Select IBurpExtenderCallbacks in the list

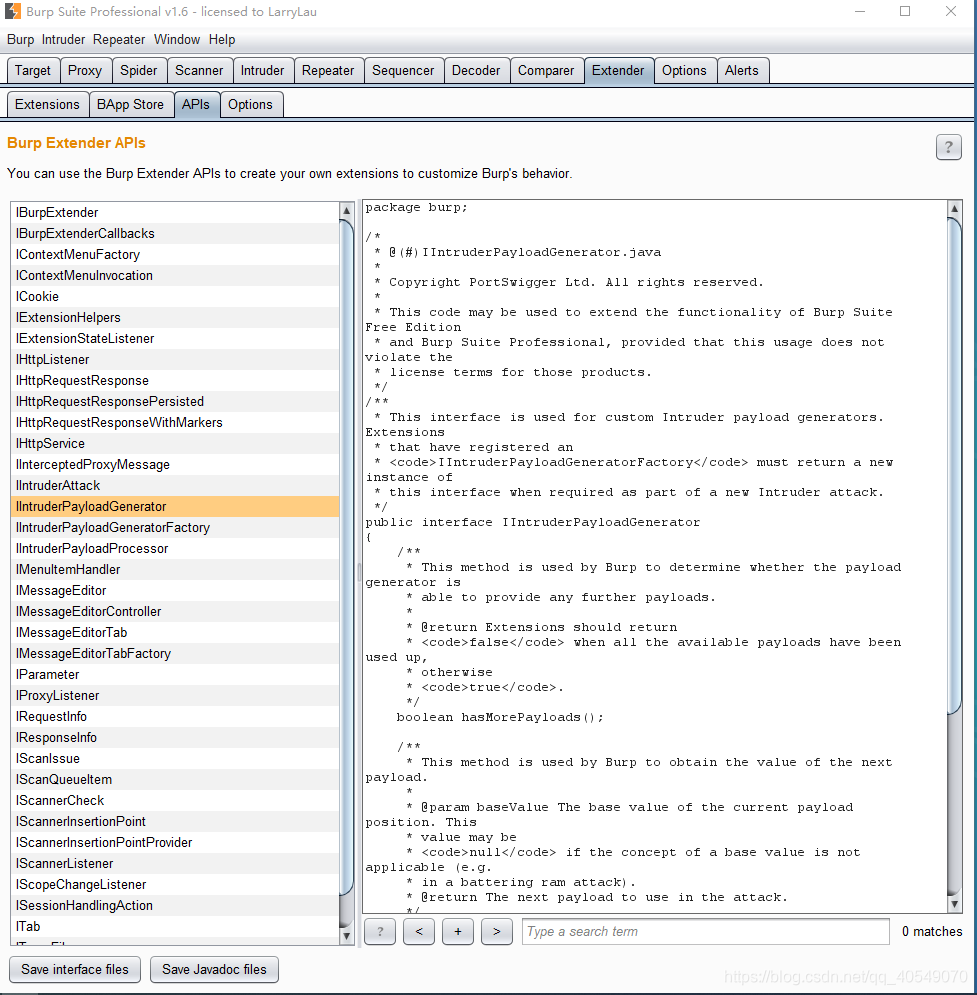click(x=175, y=234)
